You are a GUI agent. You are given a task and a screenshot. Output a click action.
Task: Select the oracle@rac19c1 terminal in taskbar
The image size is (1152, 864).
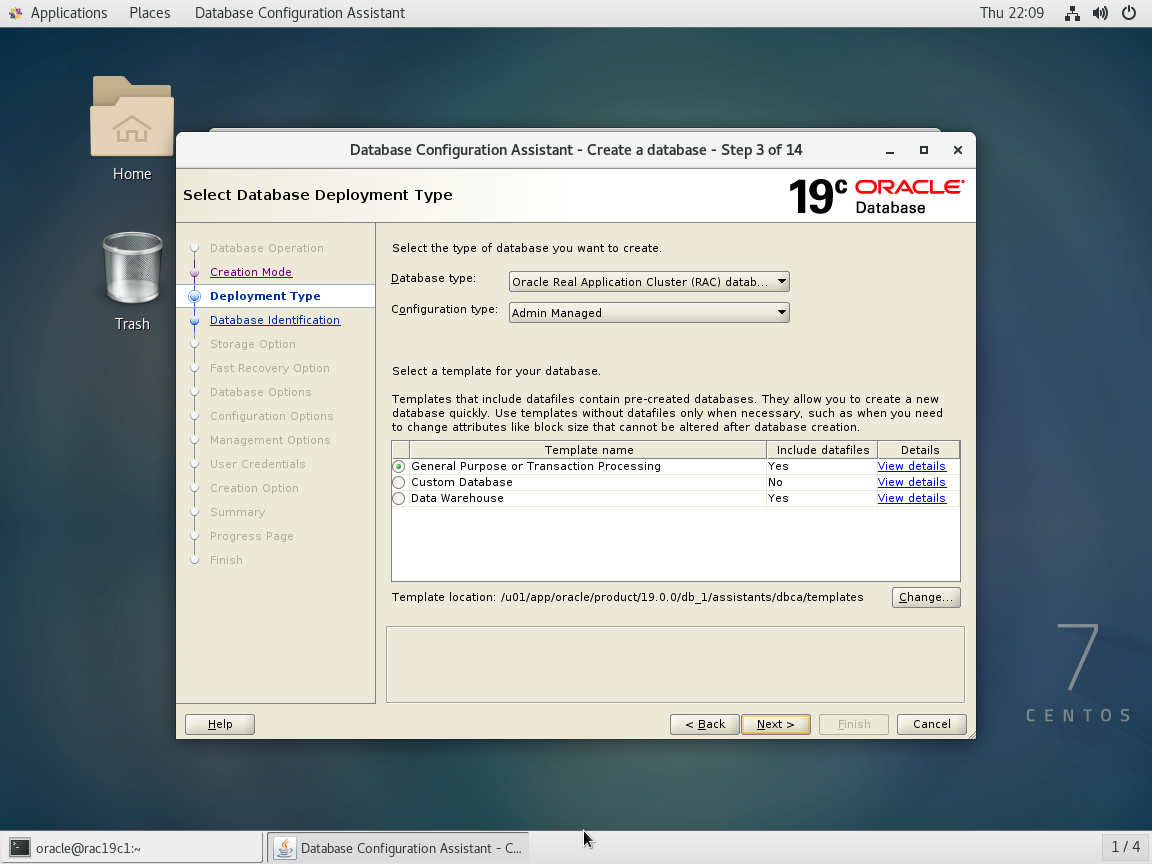pyautogui.click(x=130, y=847)
